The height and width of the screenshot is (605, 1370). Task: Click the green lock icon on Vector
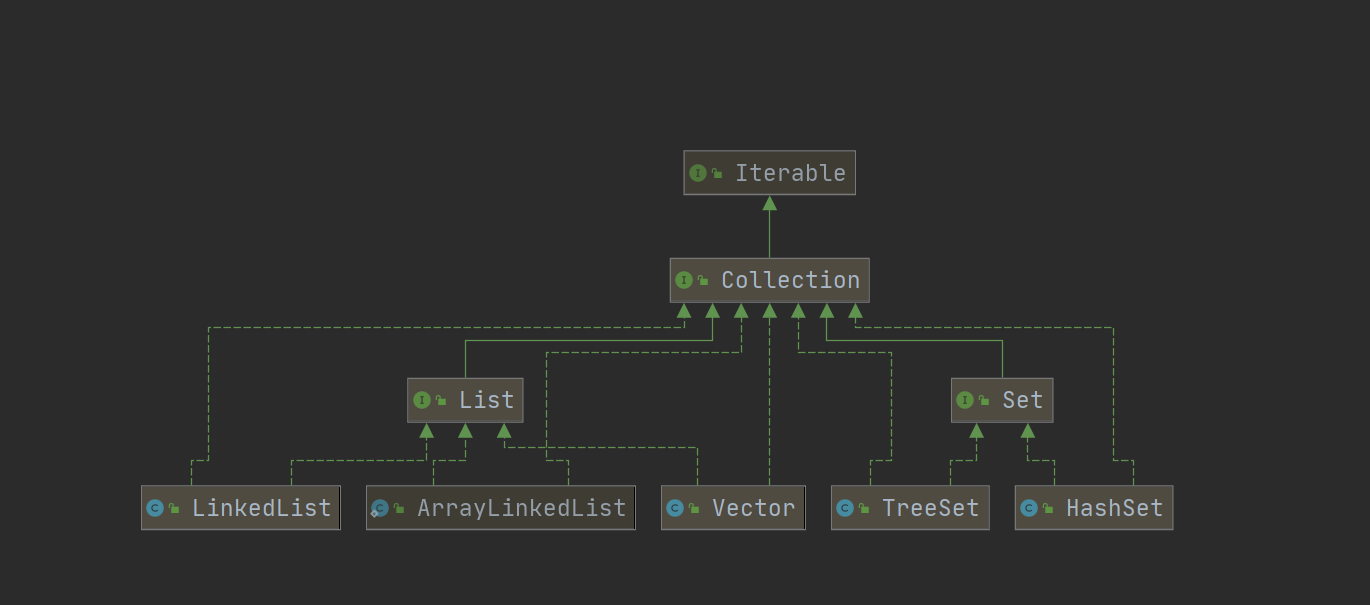[694, 509]
